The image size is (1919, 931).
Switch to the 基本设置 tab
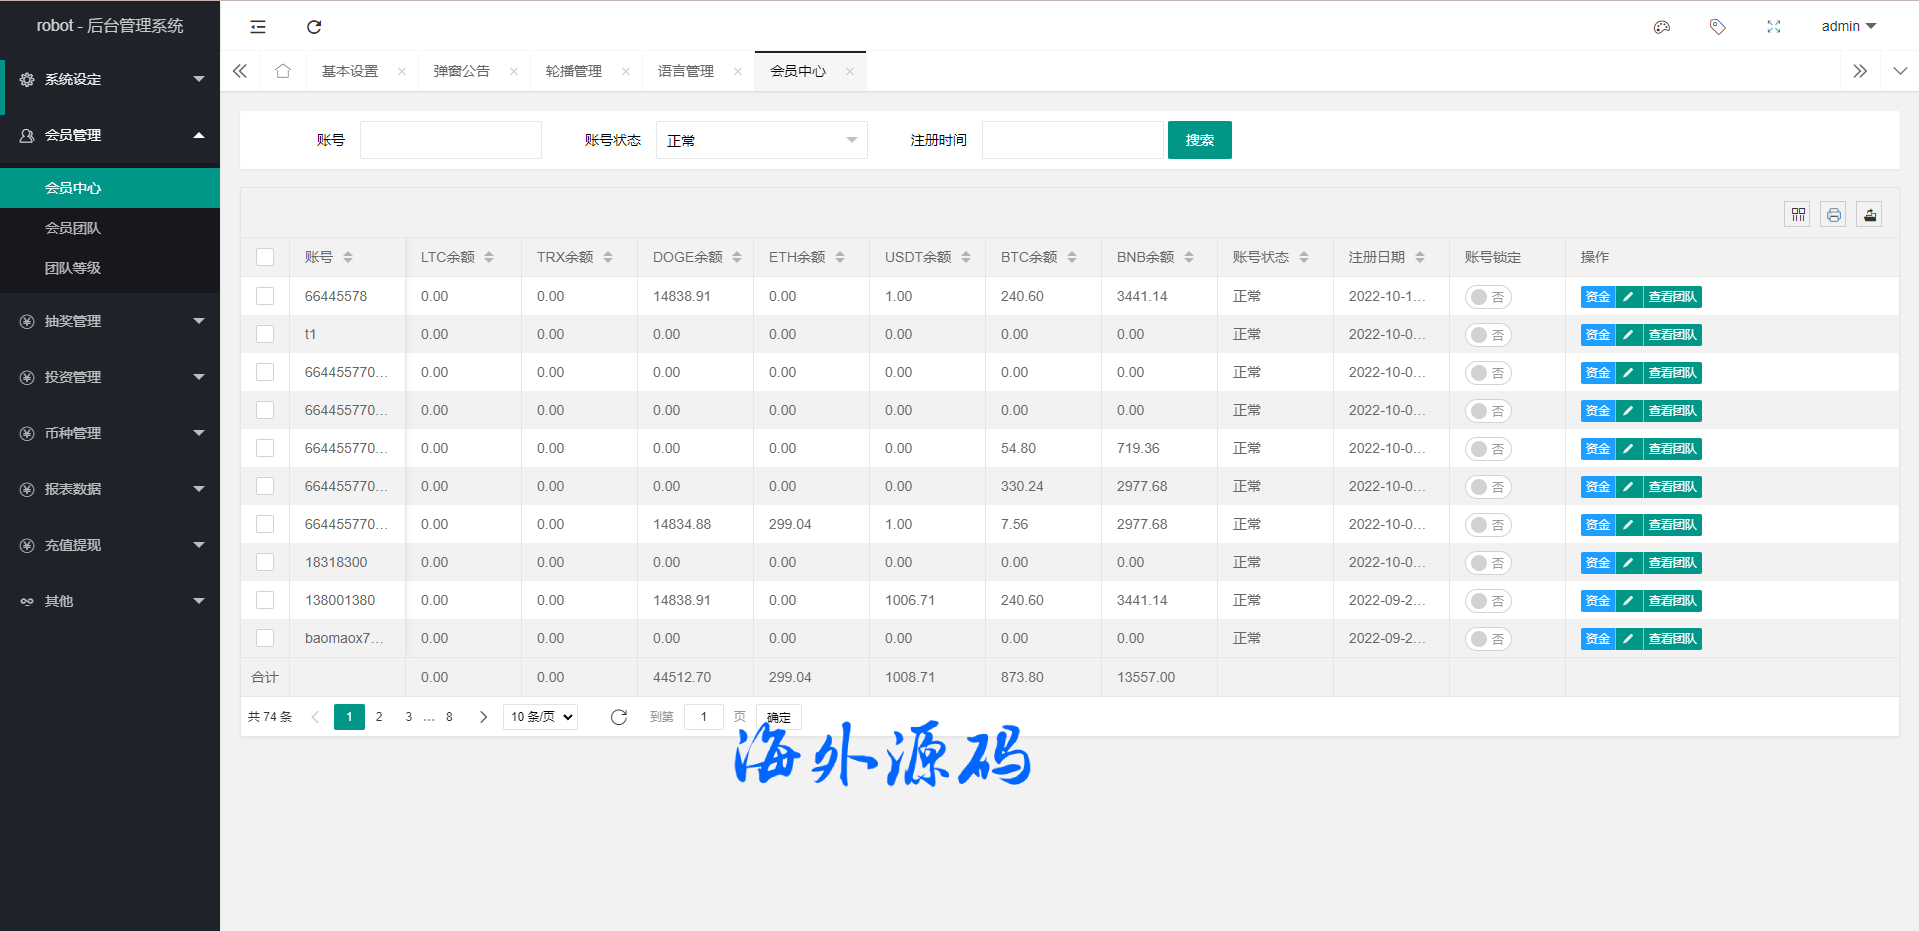(350, 71)
